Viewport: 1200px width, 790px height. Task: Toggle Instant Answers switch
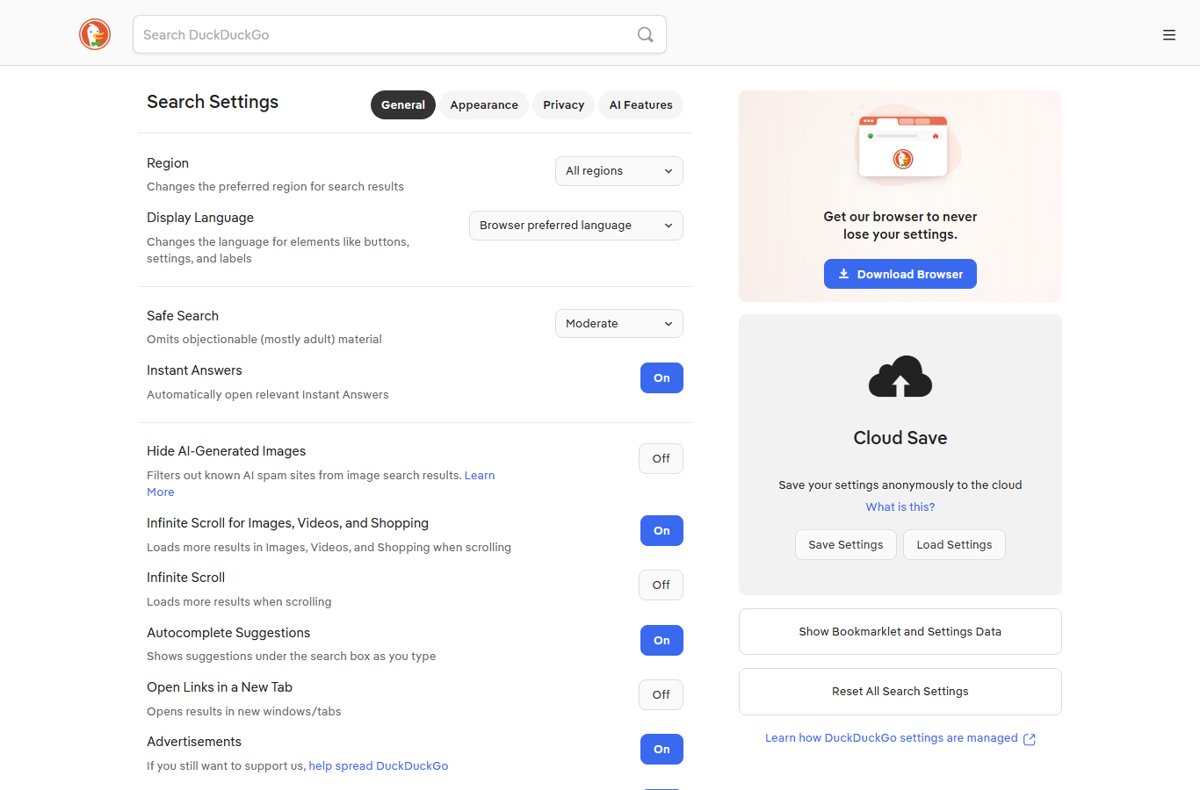(x=661, y=378)
